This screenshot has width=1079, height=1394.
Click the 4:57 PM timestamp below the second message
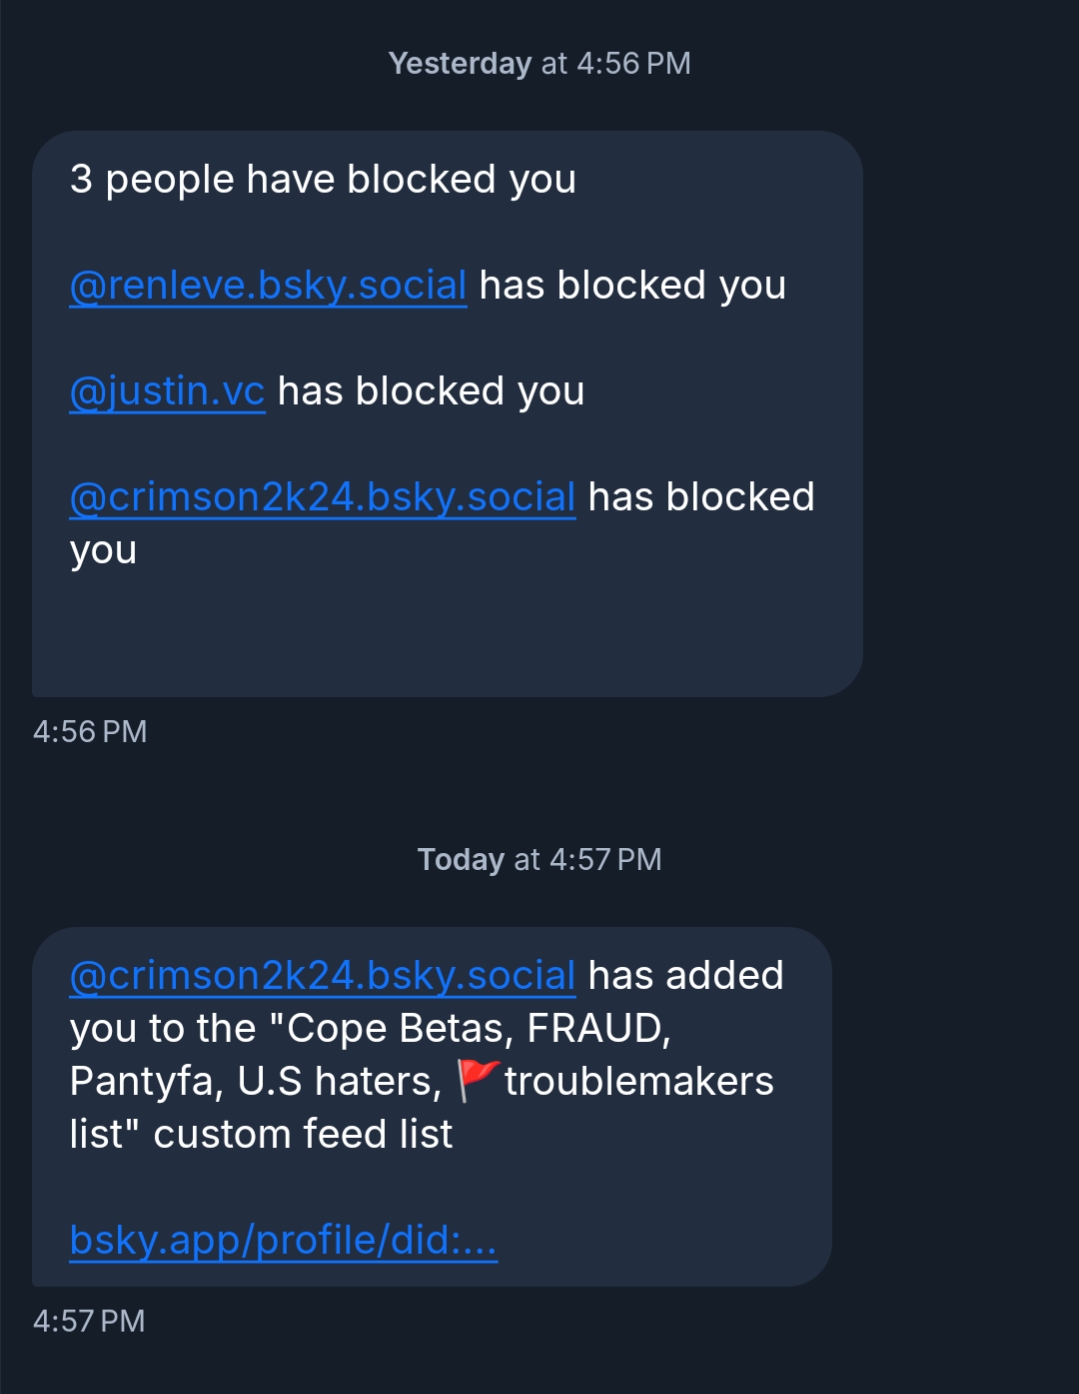click(89, 1321)
